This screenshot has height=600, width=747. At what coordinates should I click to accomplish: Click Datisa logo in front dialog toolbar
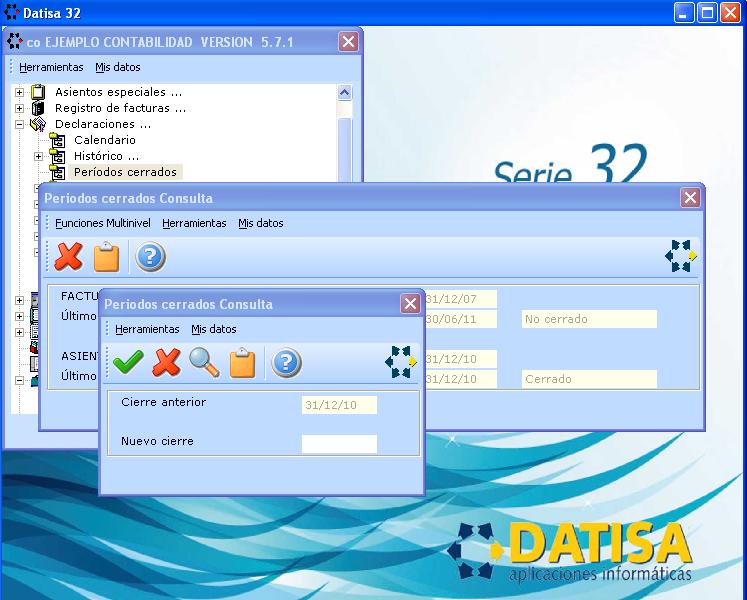pyautogui.click(x=401, y=362)
